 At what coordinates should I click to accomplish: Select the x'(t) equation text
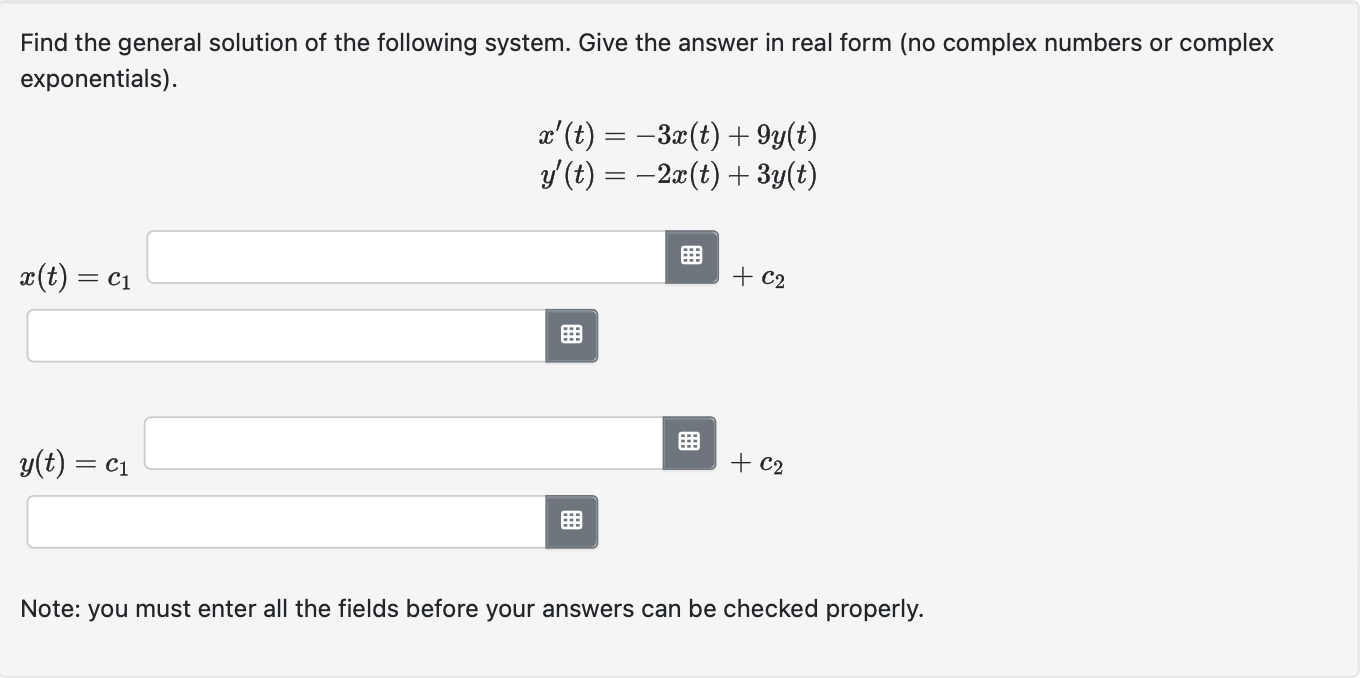tap(677, 135)
